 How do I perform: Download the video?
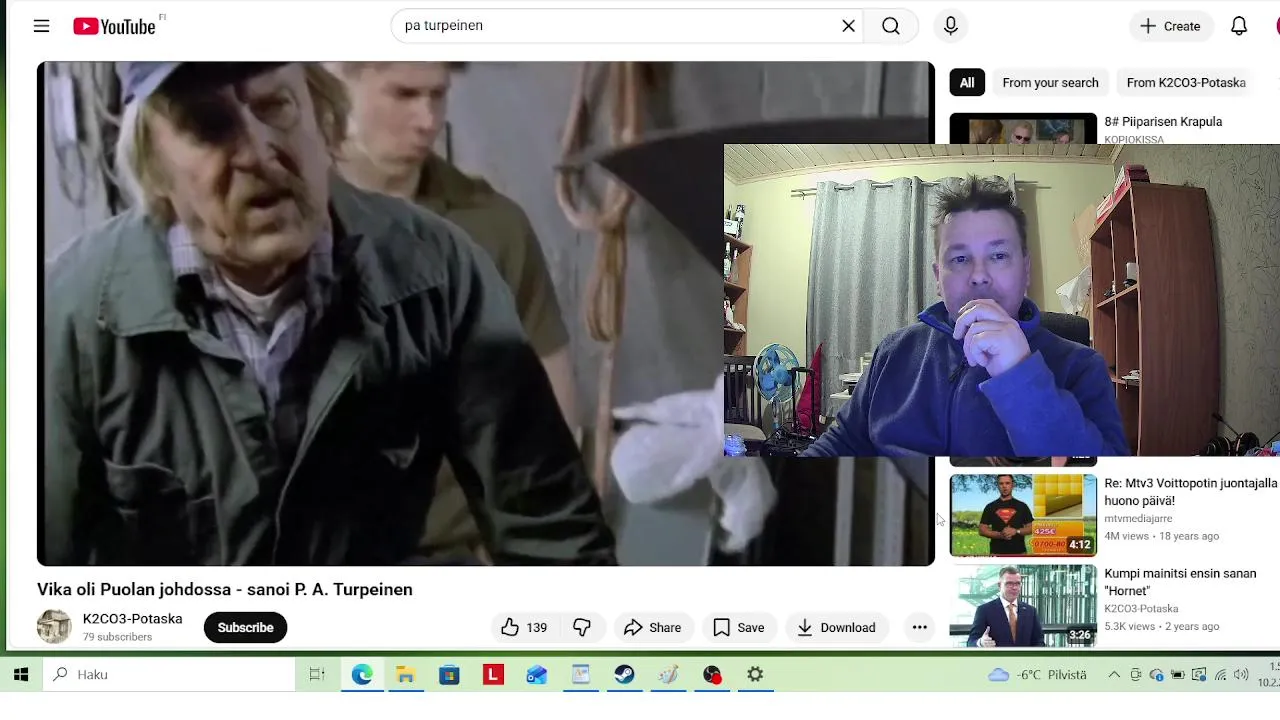coord(836,628)
